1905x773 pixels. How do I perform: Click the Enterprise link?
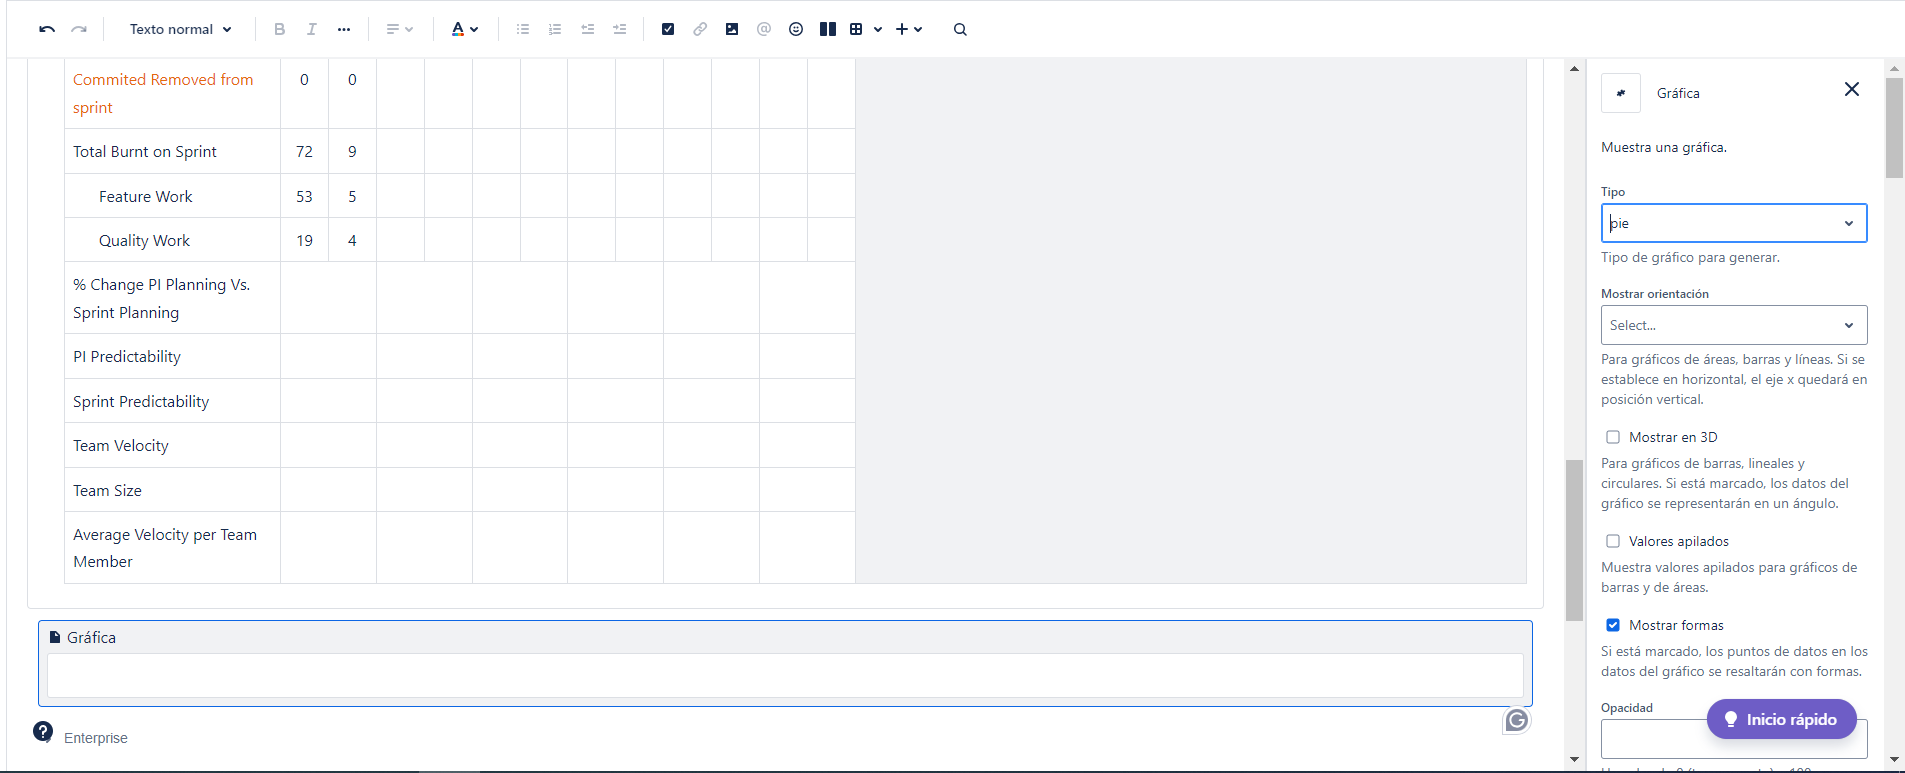coord(96,738)
